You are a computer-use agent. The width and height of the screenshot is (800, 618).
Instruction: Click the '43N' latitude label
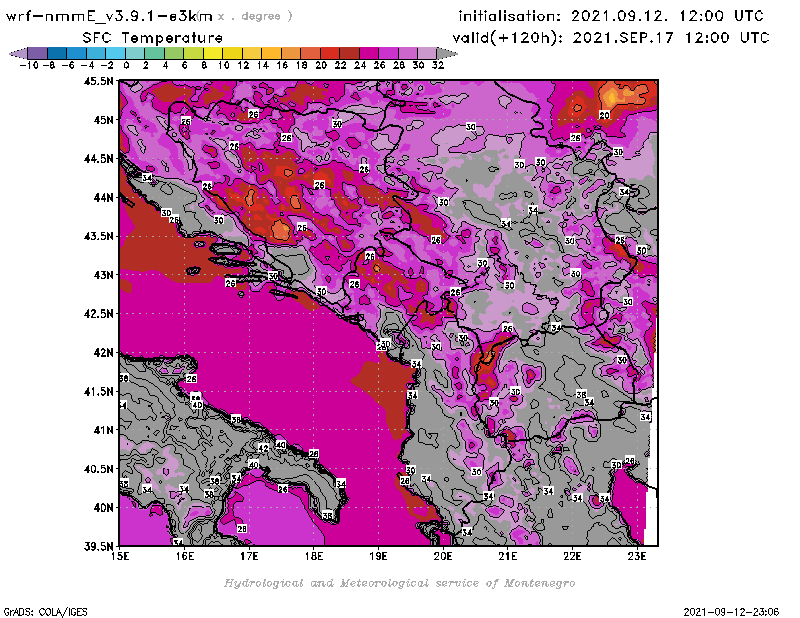pos(103,275)
